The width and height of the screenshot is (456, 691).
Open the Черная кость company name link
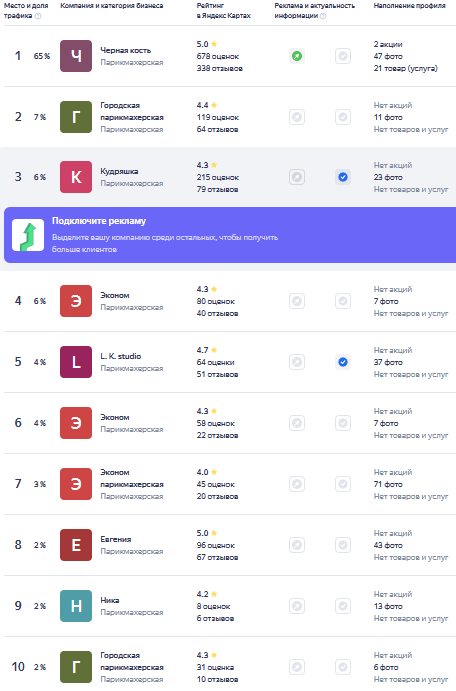point(126,50)
